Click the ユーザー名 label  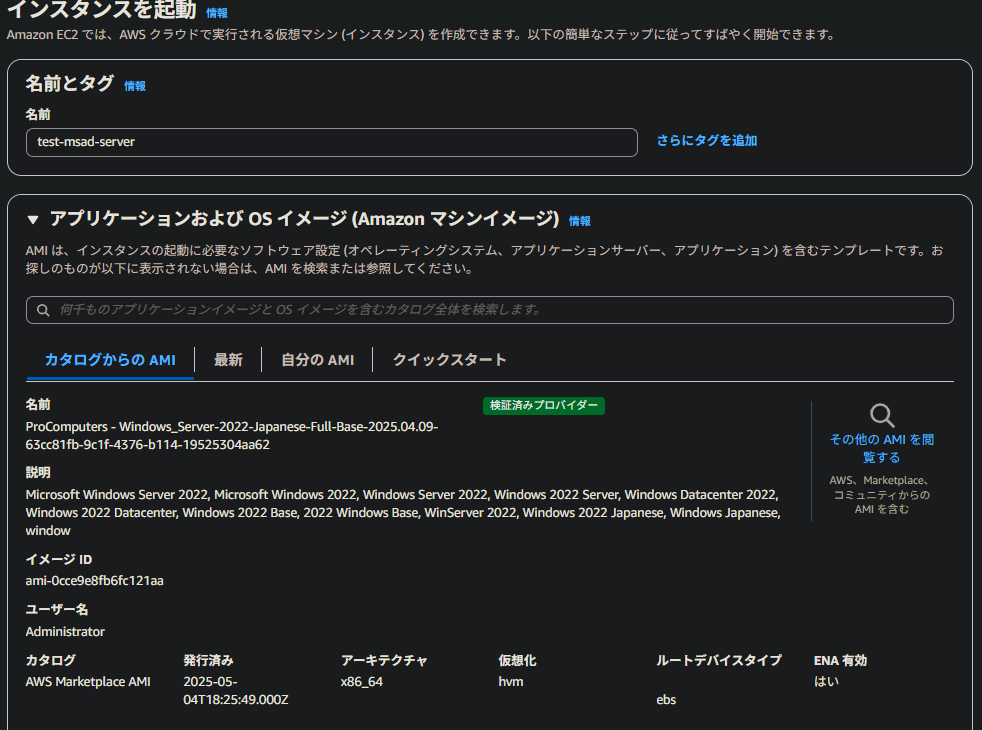57,609
